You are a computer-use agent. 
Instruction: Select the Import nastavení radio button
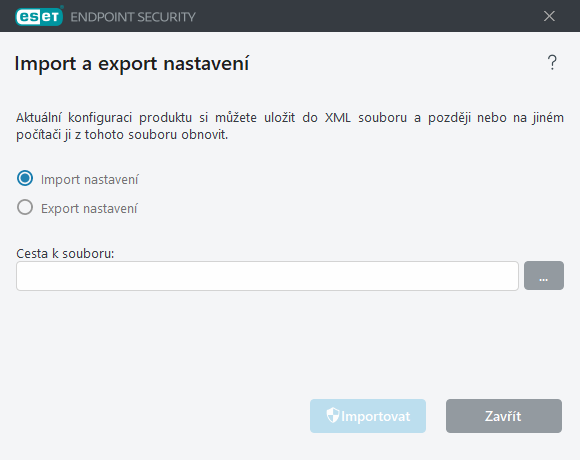click(x=25, y=178)
